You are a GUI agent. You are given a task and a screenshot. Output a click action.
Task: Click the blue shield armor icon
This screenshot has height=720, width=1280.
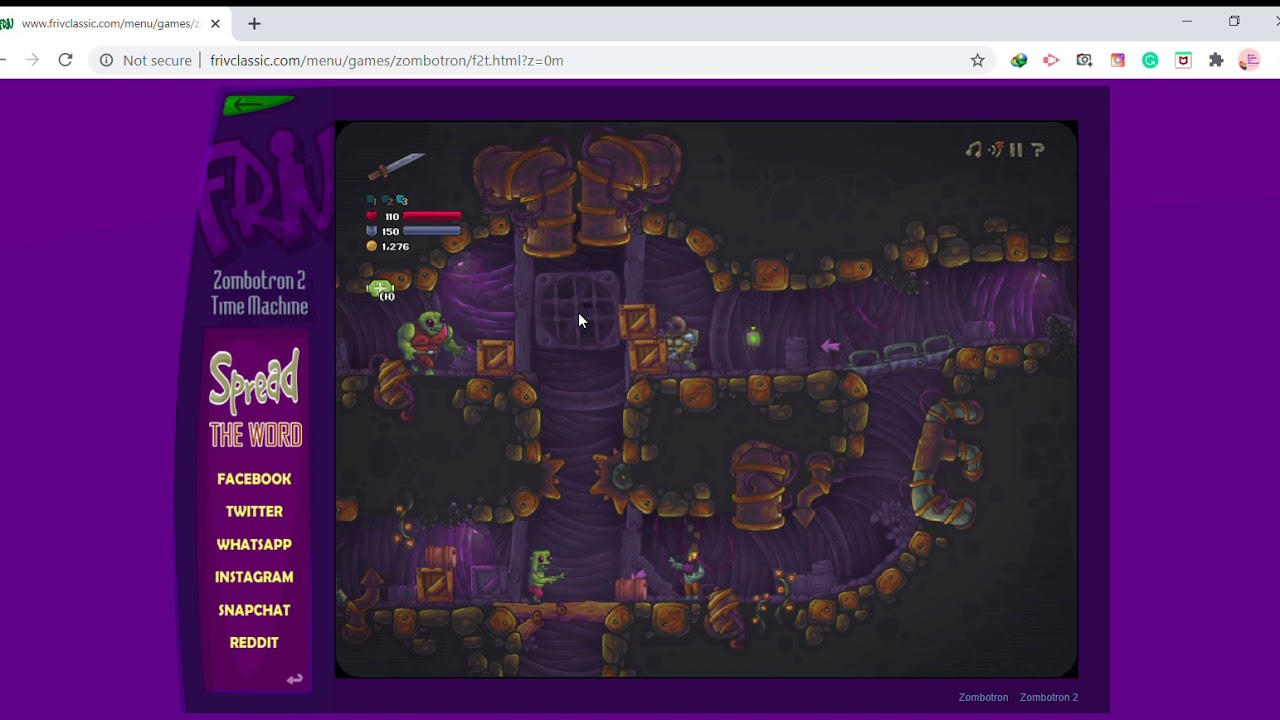(372, 231)
